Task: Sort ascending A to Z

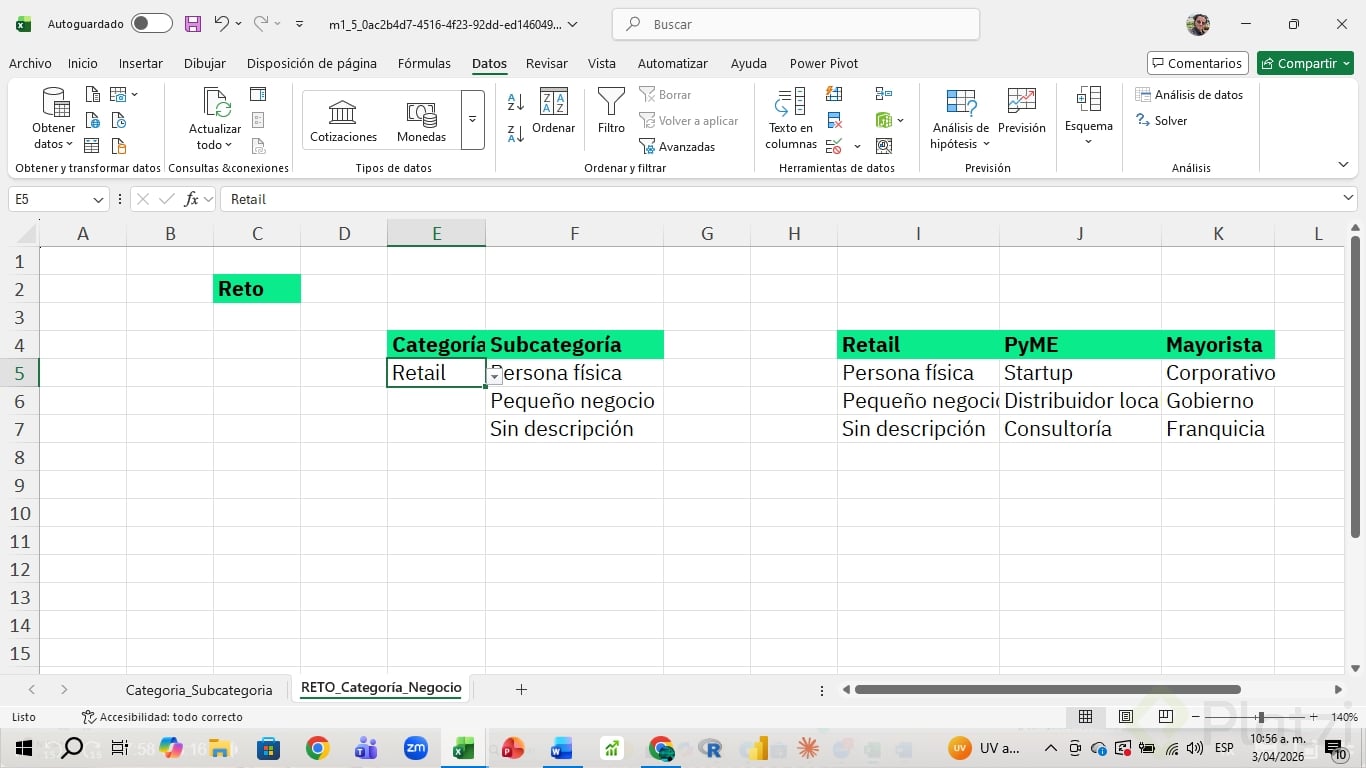Action: point(516,102)
